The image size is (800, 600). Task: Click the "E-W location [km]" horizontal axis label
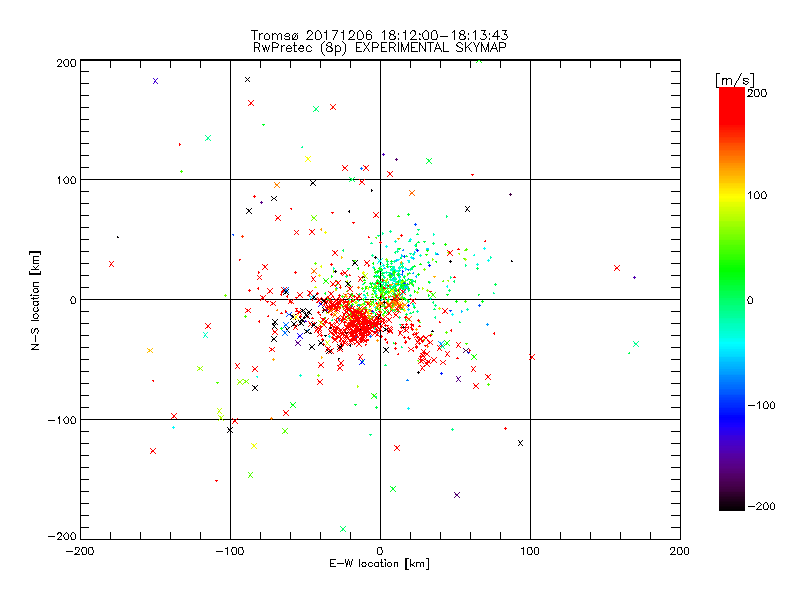(x=379, y=564)
